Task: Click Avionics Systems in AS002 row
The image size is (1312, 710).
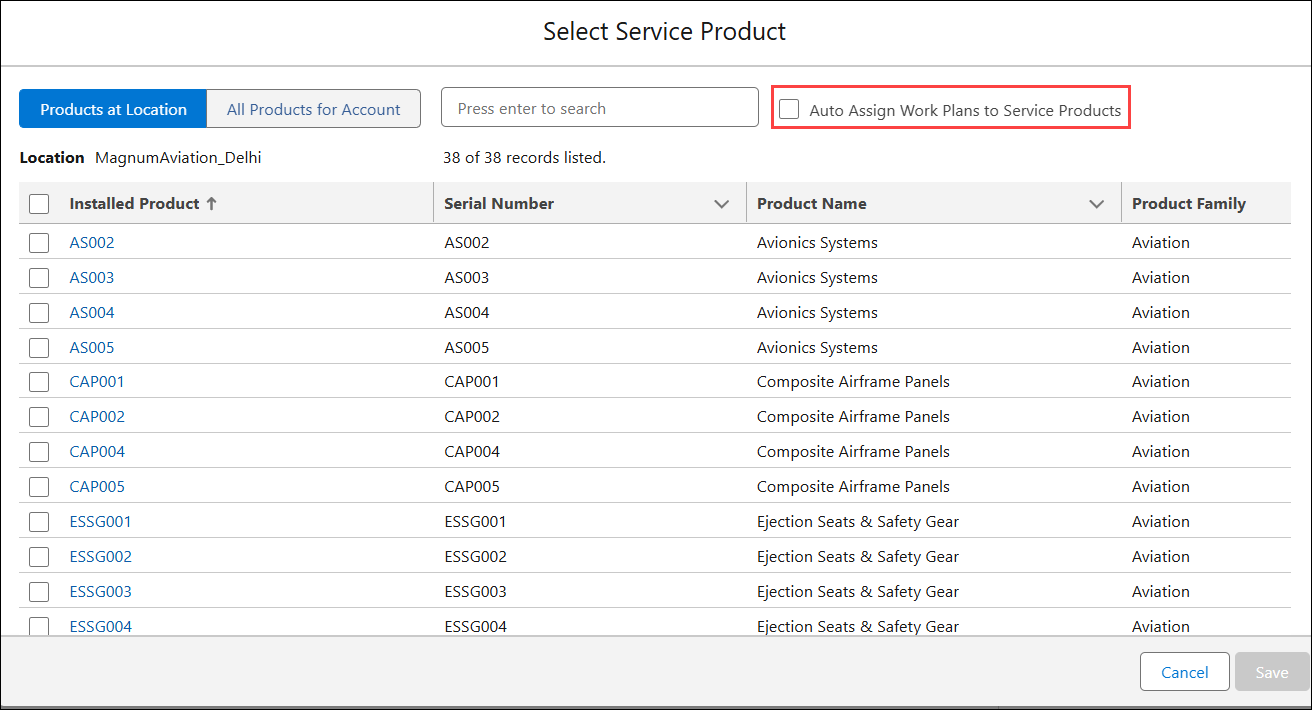Action: tap(817, 242)
